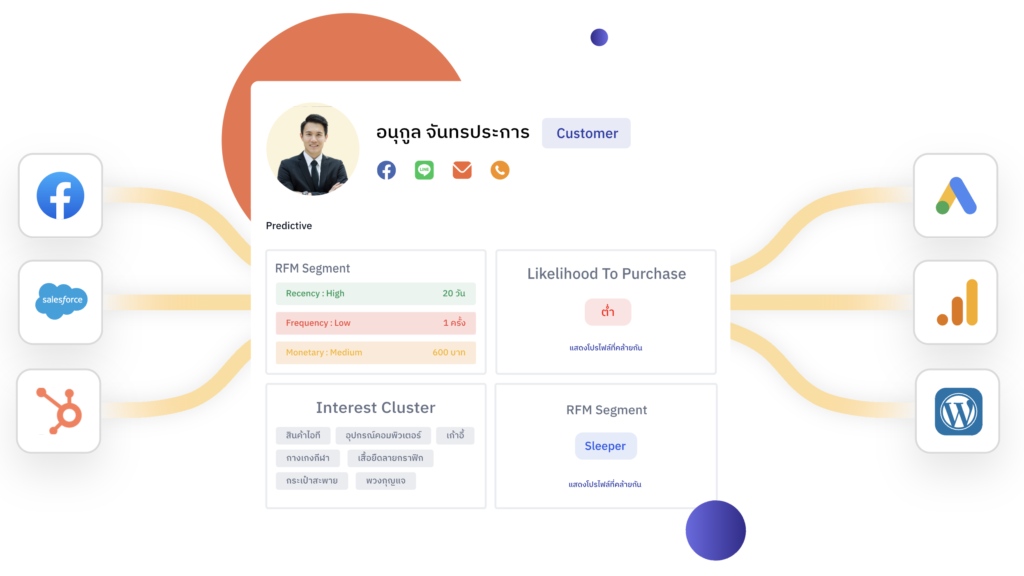The width and height of the screenshot is (1024, 576).
Task: Select the Recency : High row
Action: [x=375, y=294]
